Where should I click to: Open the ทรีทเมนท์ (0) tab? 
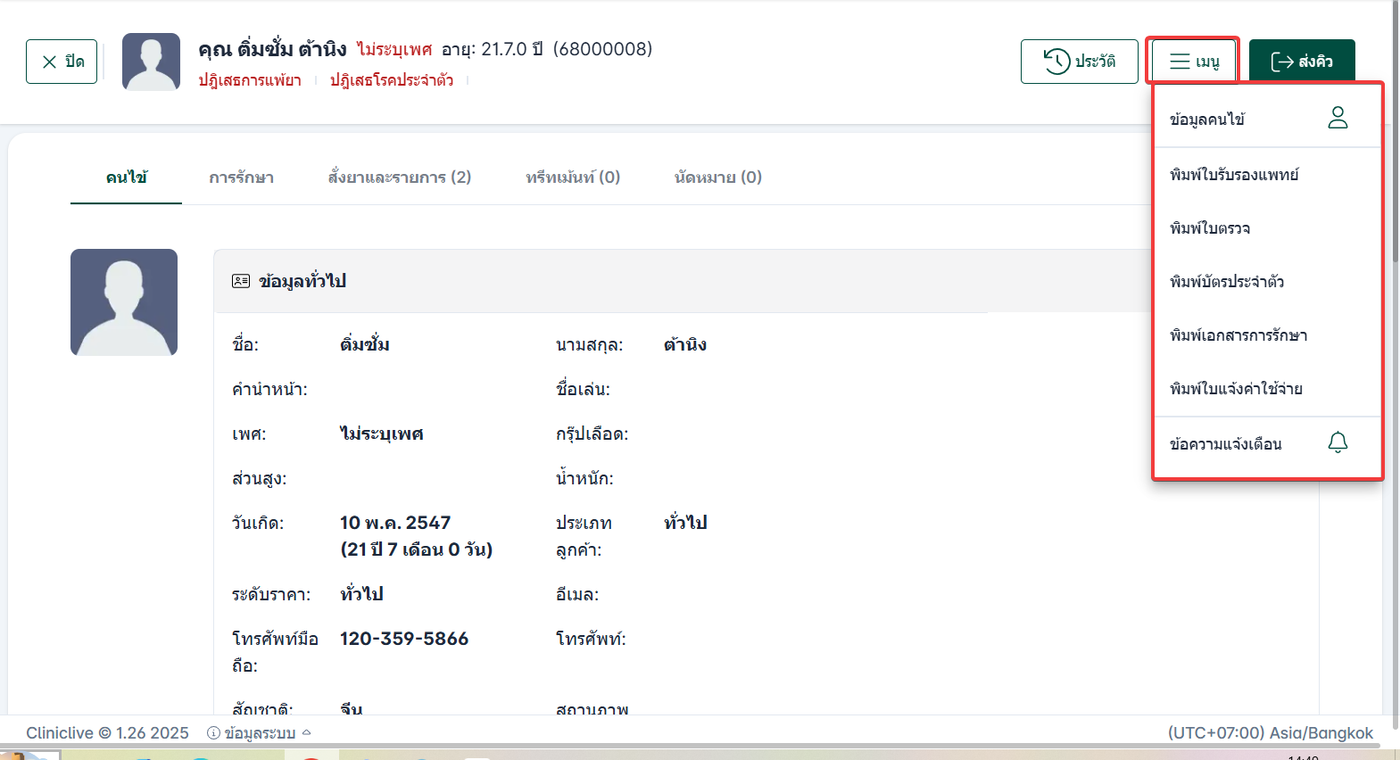point(573,178)
